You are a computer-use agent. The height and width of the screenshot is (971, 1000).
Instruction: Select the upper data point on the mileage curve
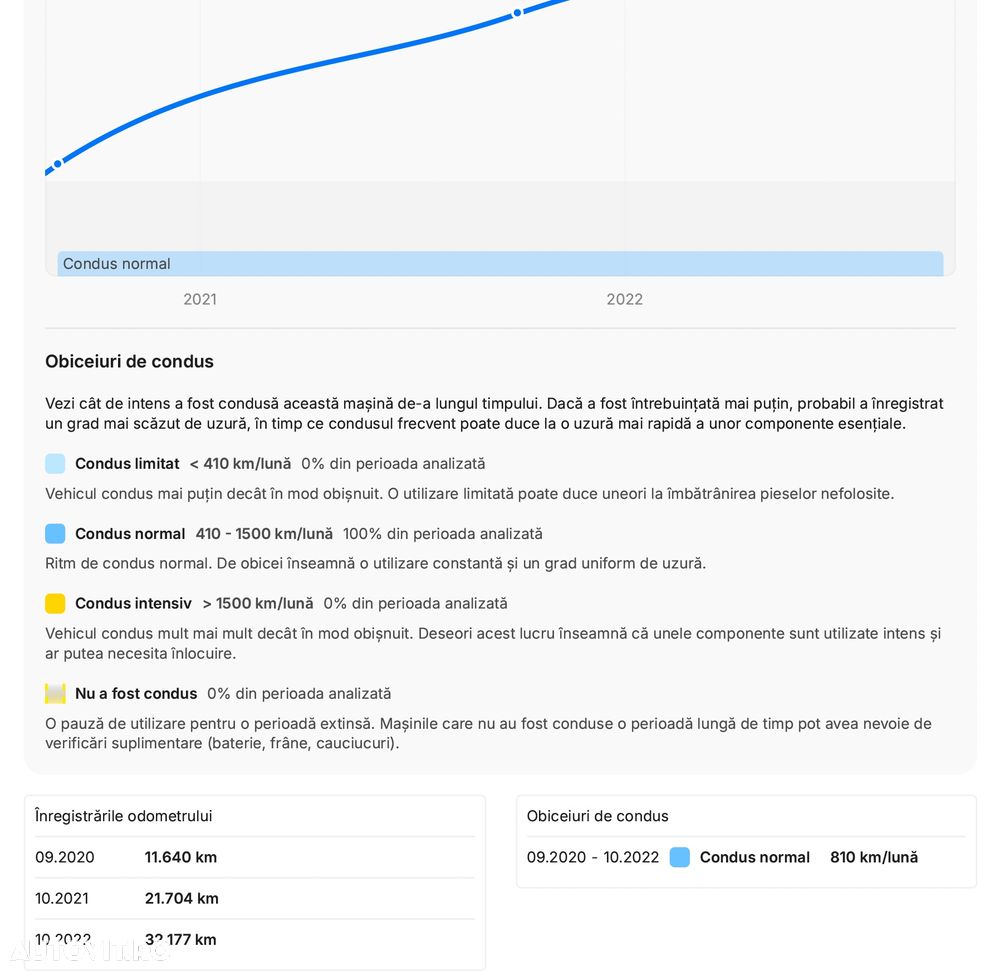pos(517,13)
